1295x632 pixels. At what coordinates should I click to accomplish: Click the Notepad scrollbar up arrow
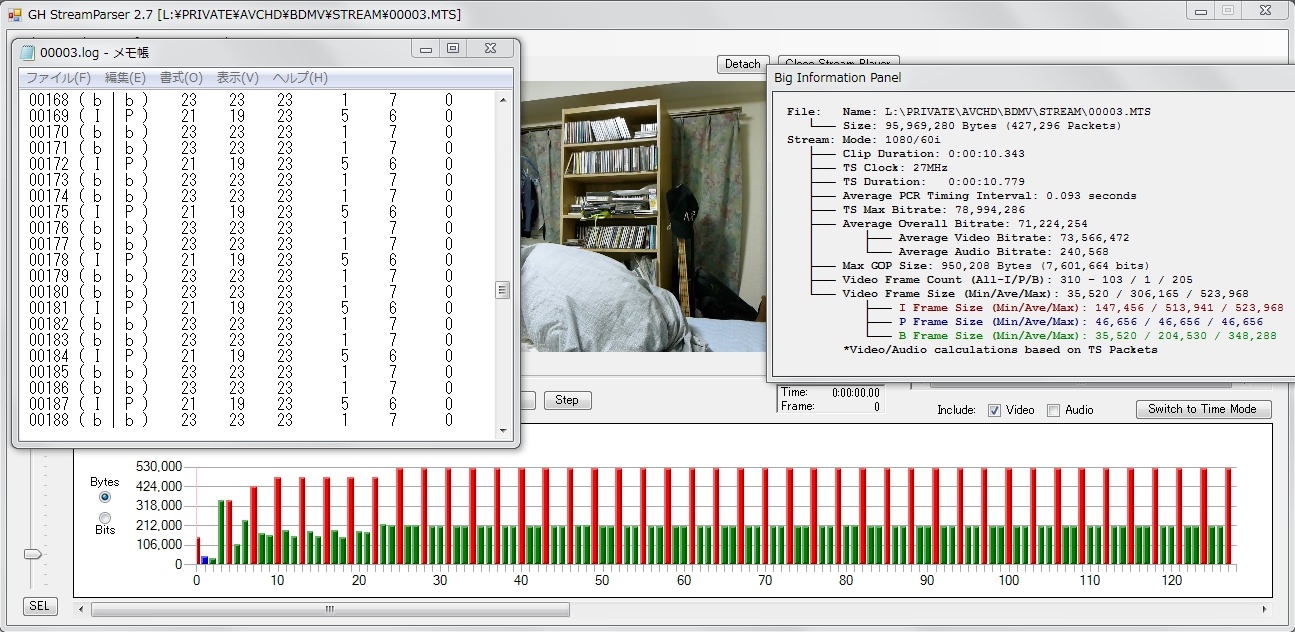click(x=503, y=98)
